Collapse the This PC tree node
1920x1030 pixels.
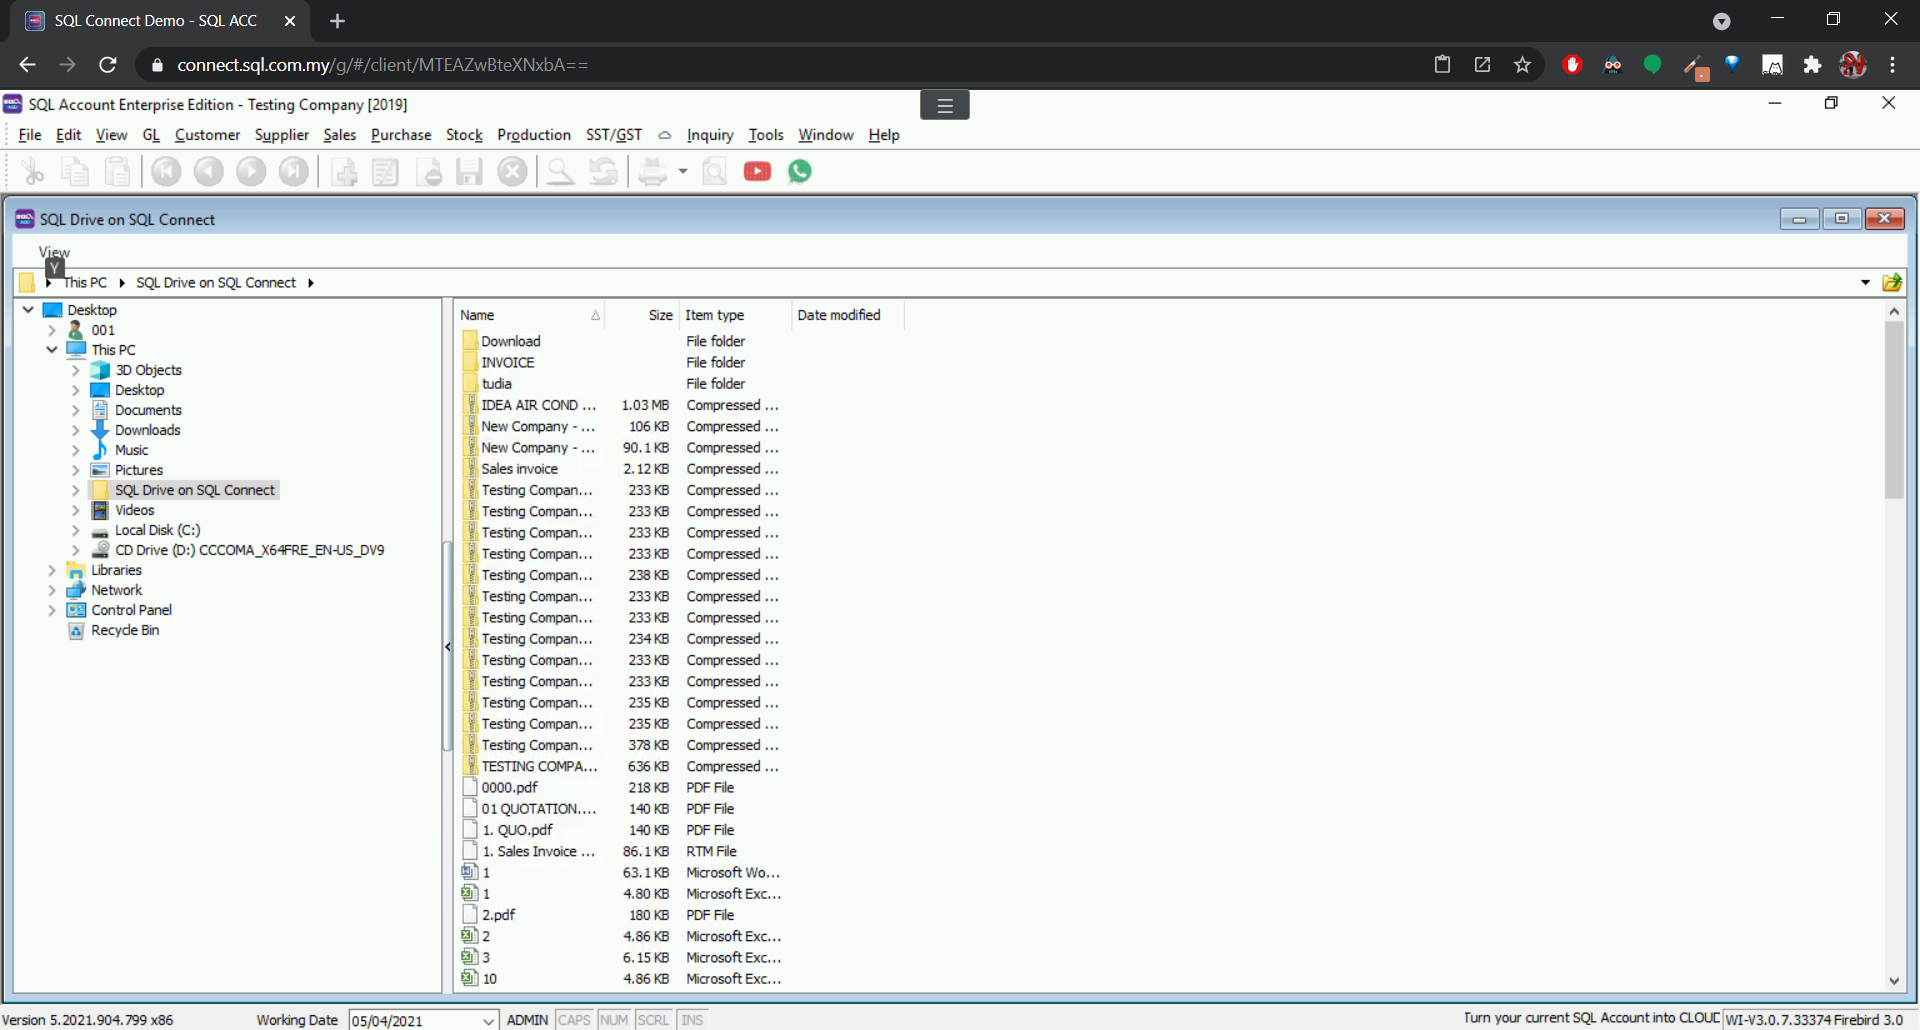tap(52, 350)
